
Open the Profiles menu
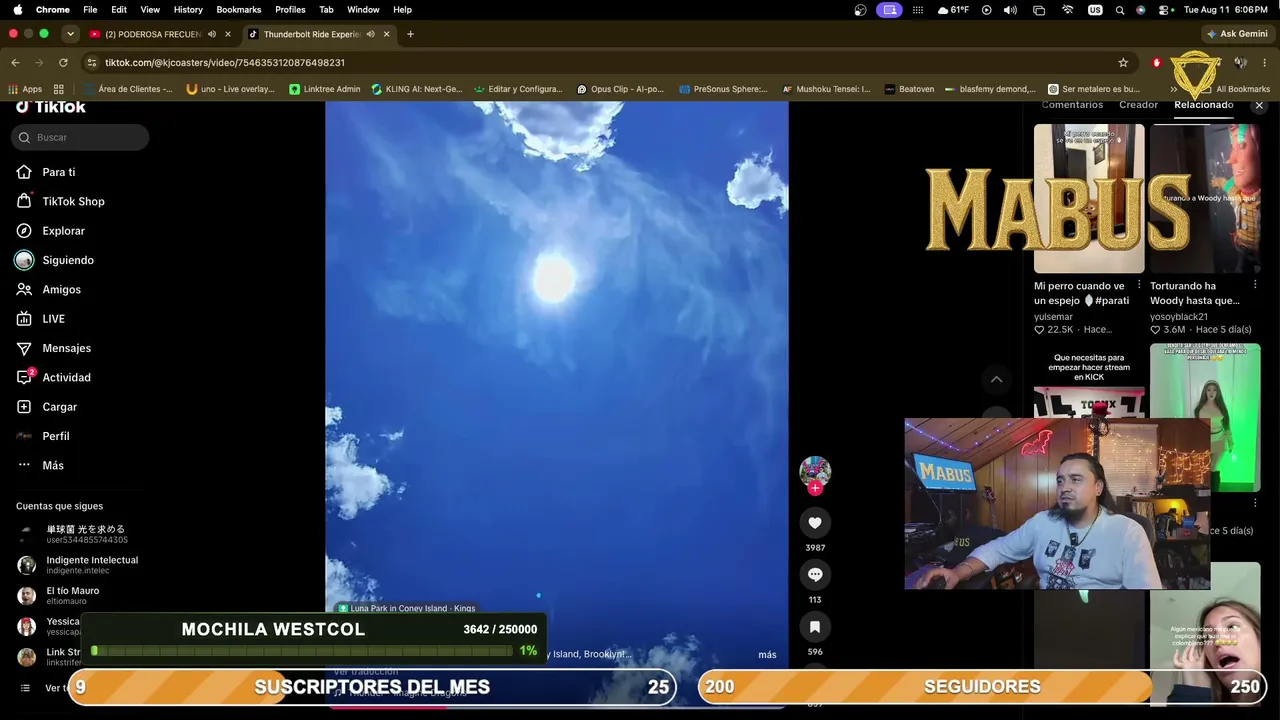(x=290, y=9)
